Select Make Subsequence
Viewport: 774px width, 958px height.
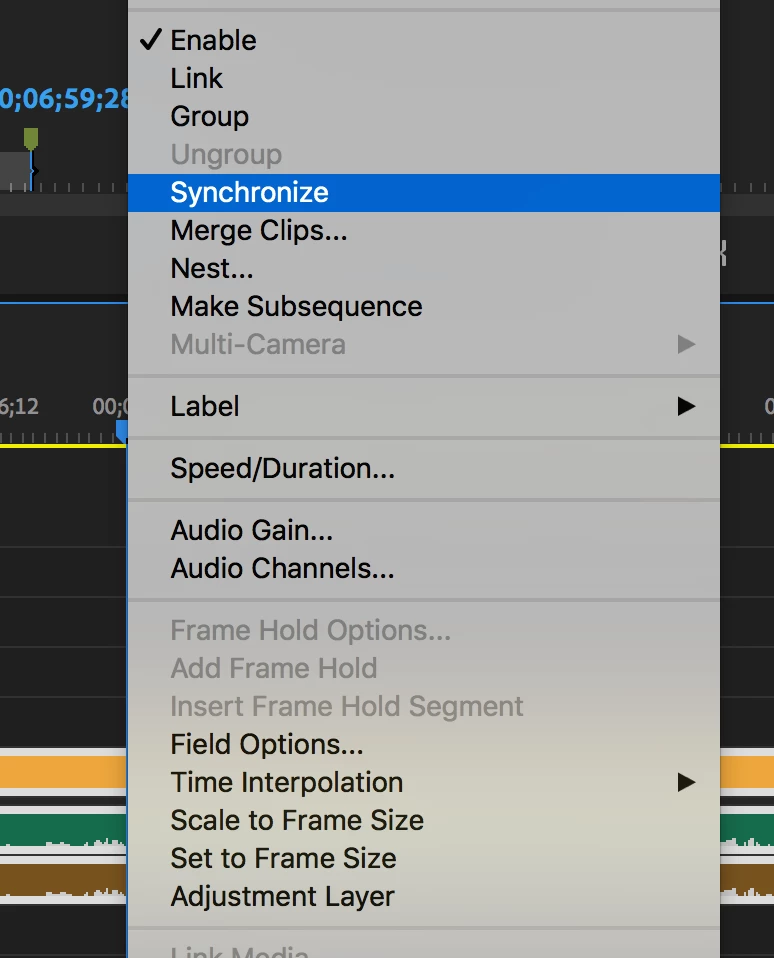tap(296, 306)
